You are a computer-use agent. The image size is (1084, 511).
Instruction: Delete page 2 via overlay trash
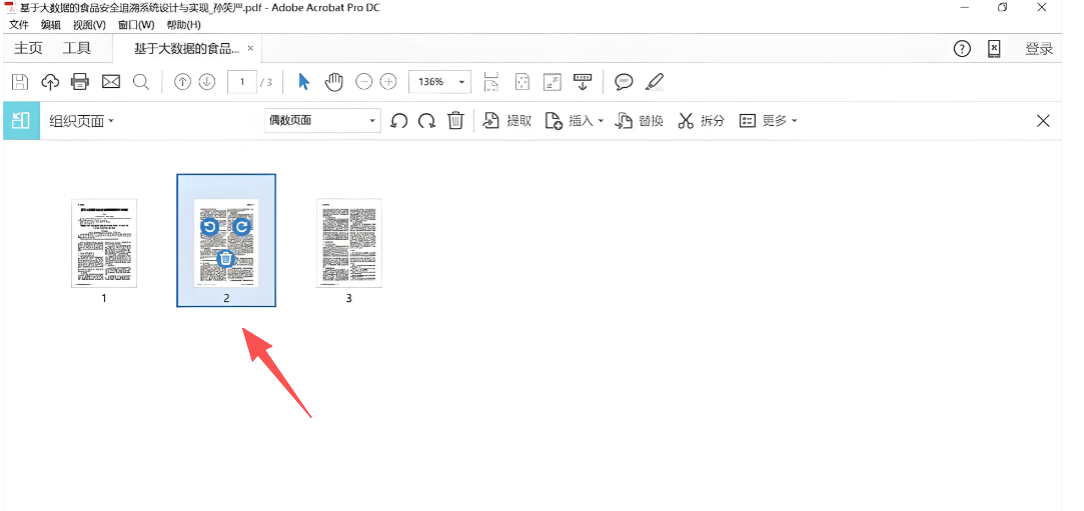225,259
